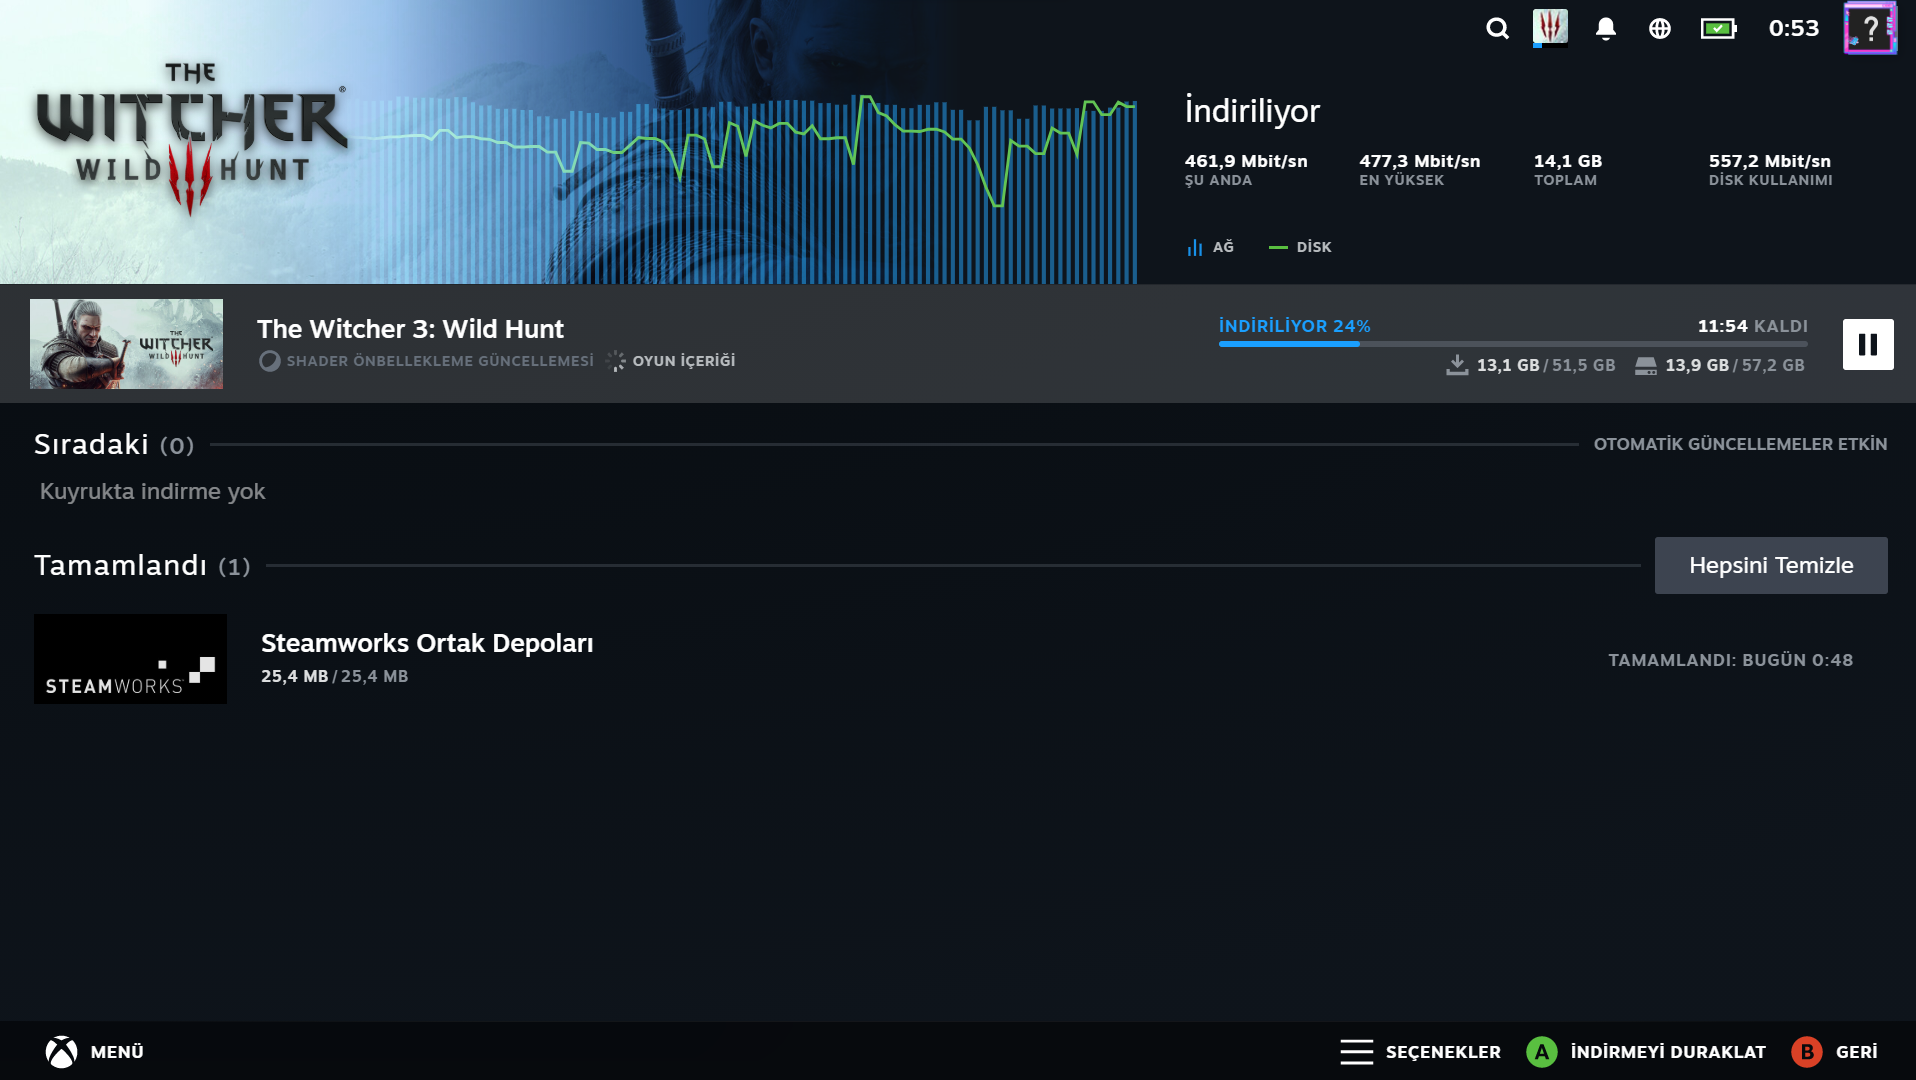Click the DİSK legend marker
1916x1080 pixels.
[1278, 247]
